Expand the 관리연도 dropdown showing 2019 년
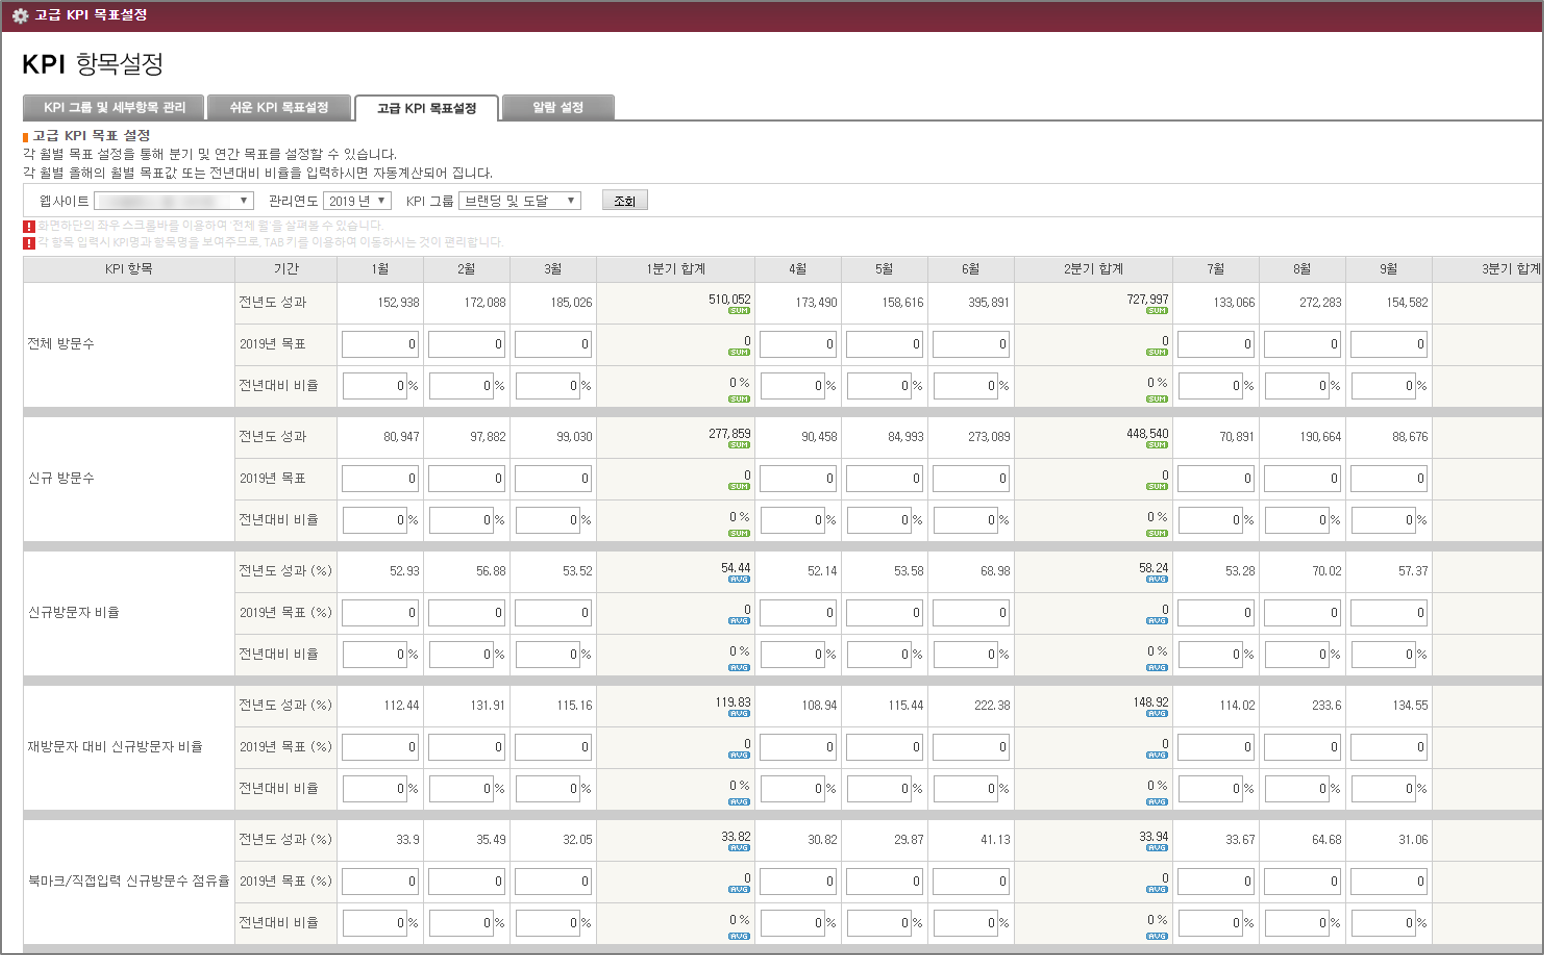 (x=357, y=201)
